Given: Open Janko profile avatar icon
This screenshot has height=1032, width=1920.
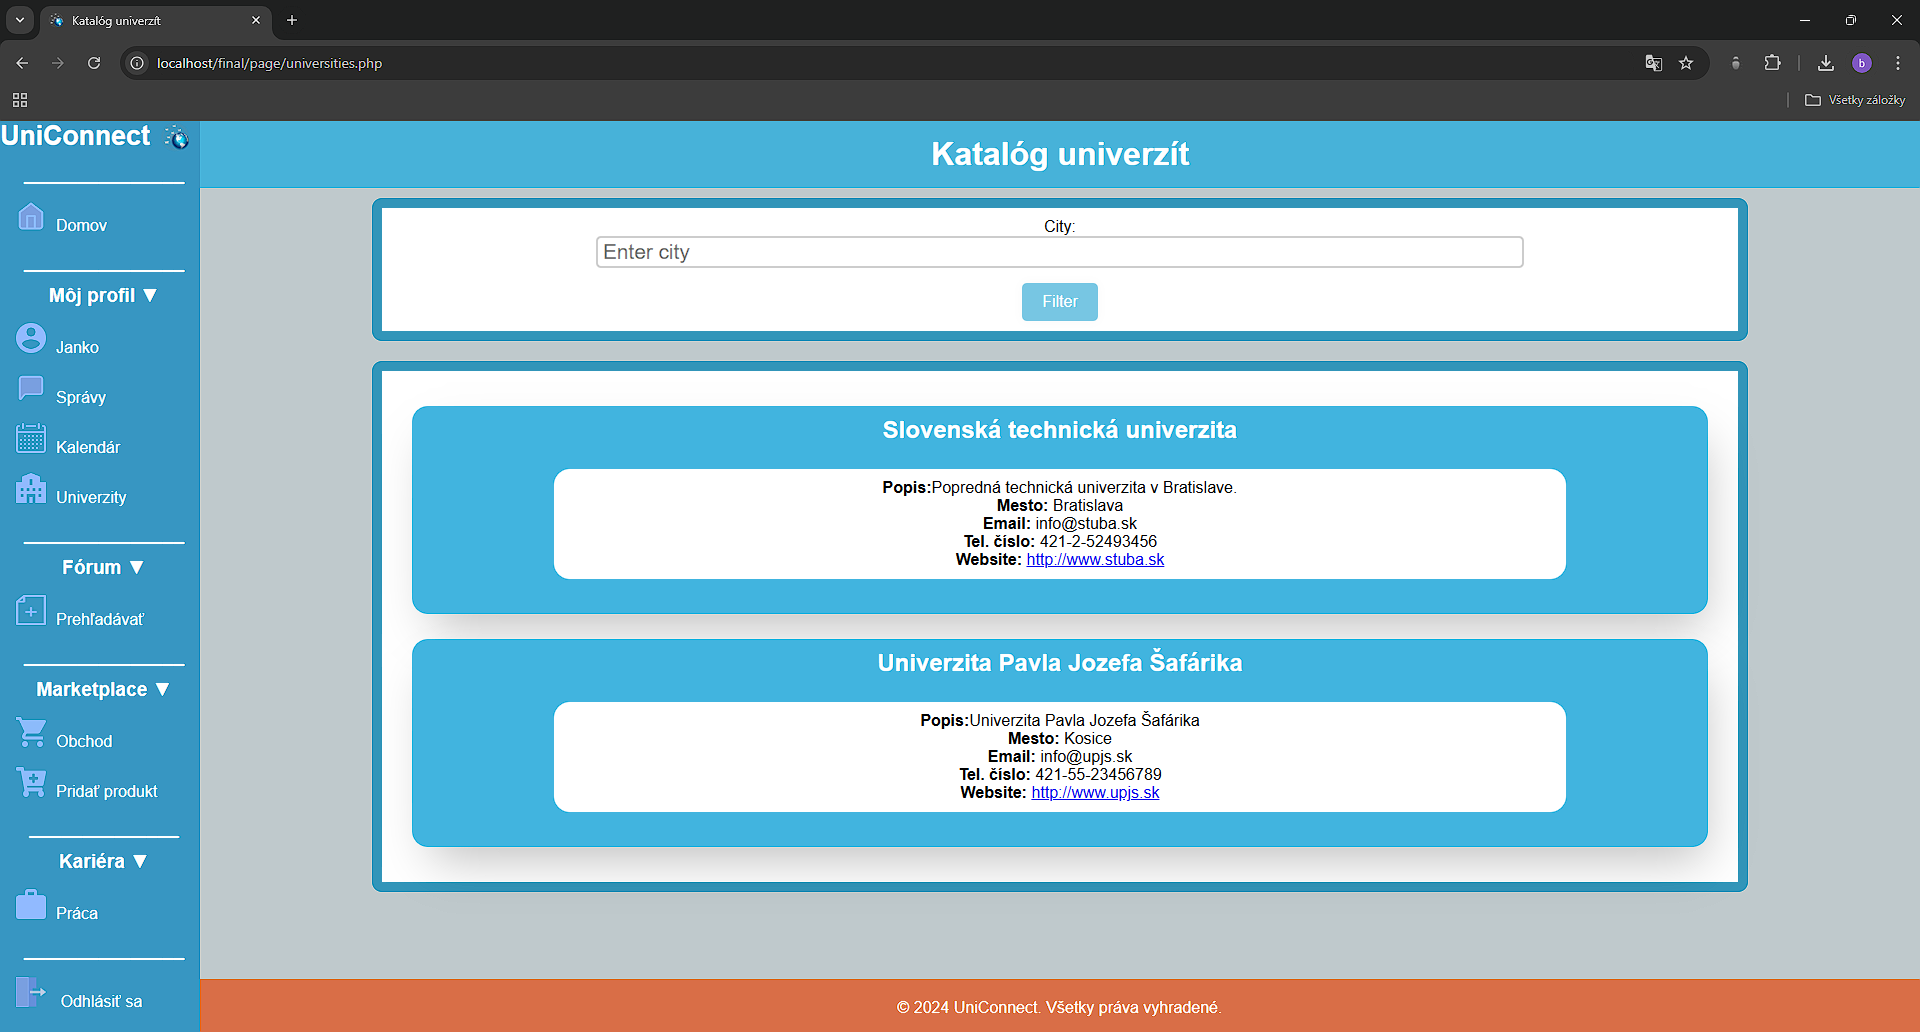Looking at the screenshot, I should [31, 338].
